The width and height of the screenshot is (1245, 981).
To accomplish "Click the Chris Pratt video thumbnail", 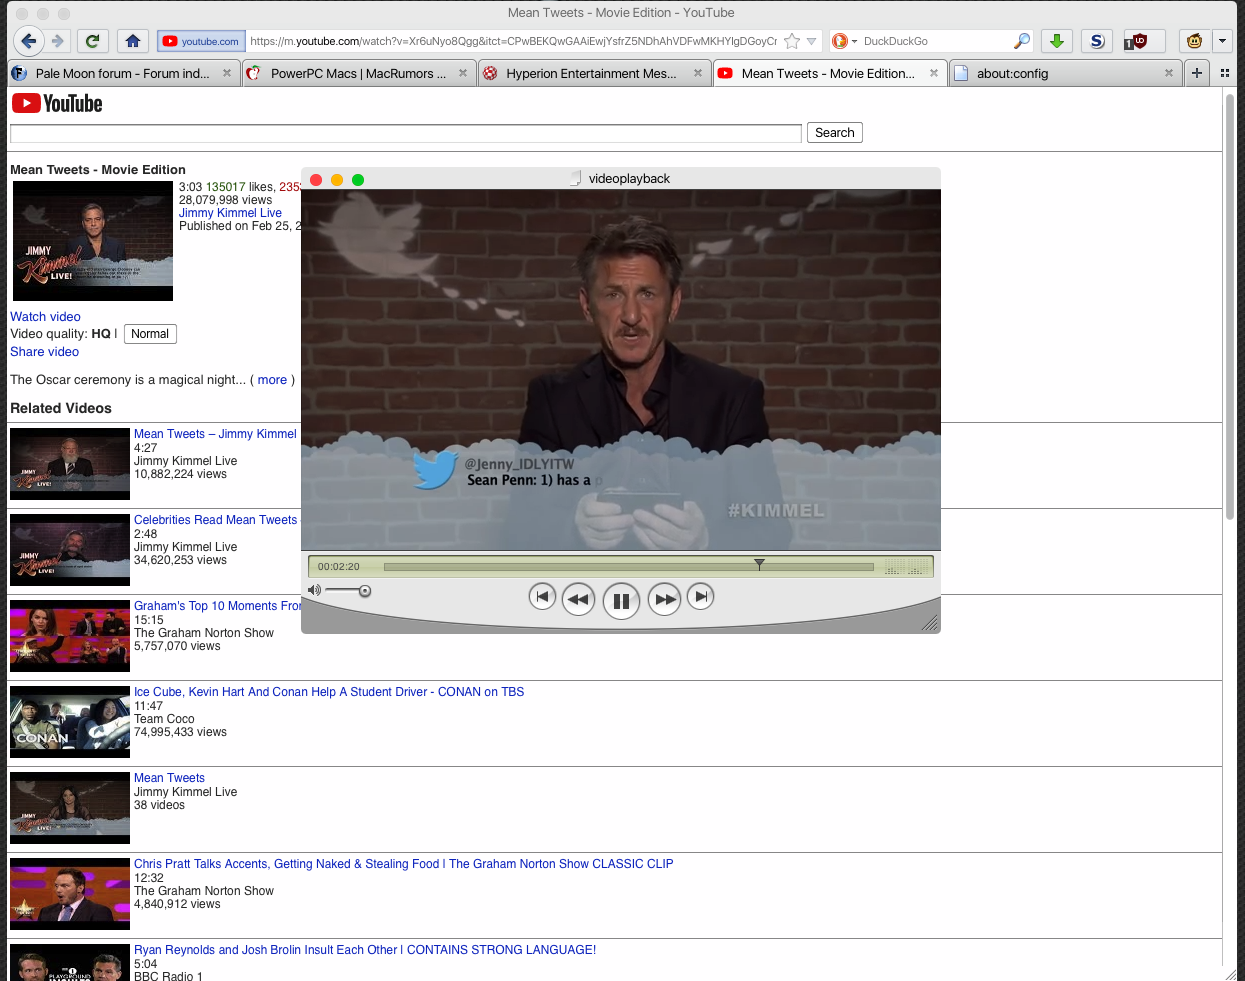I will [x=70, y=894].
